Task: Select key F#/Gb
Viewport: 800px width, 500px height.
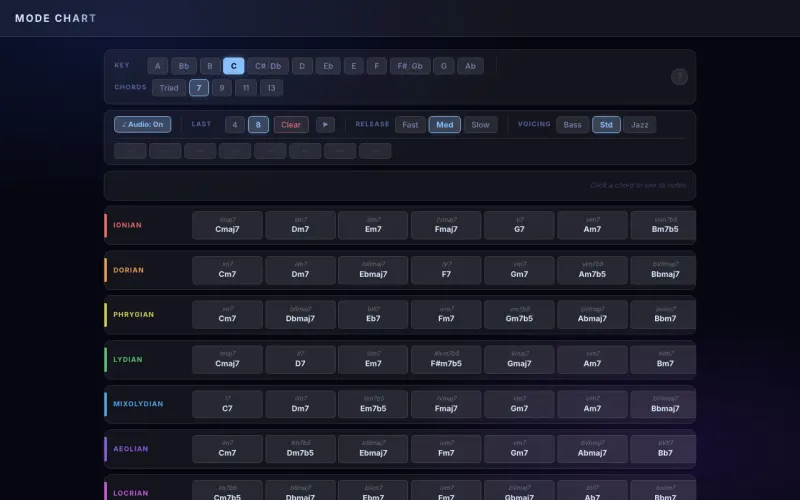Action: [410, 66]
